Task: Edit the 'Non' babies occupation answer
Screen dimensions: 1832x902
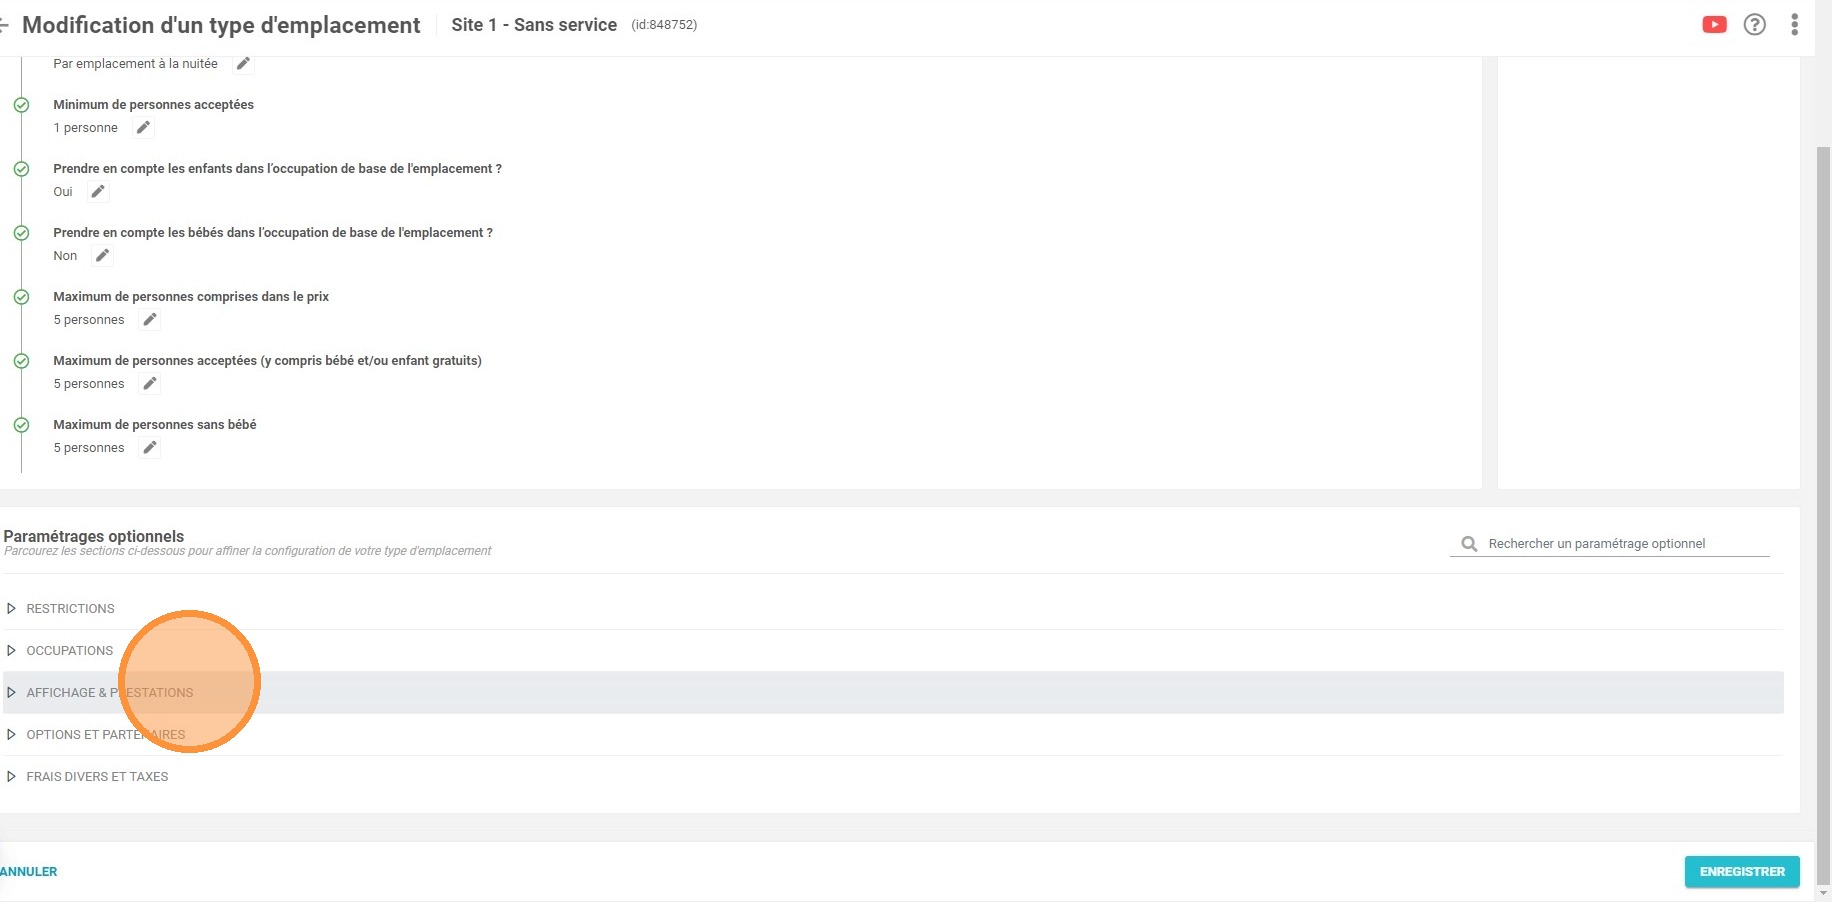Action: click(x=102, y=255)
